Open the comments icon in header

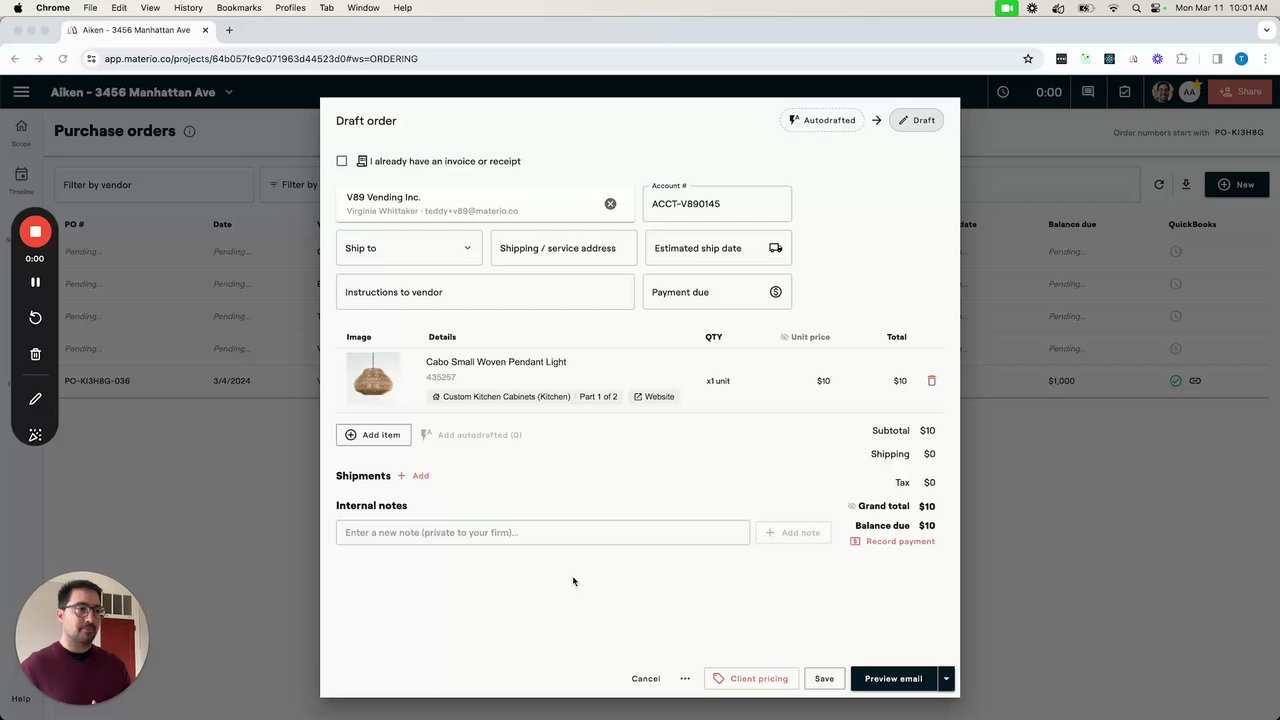1088,92
